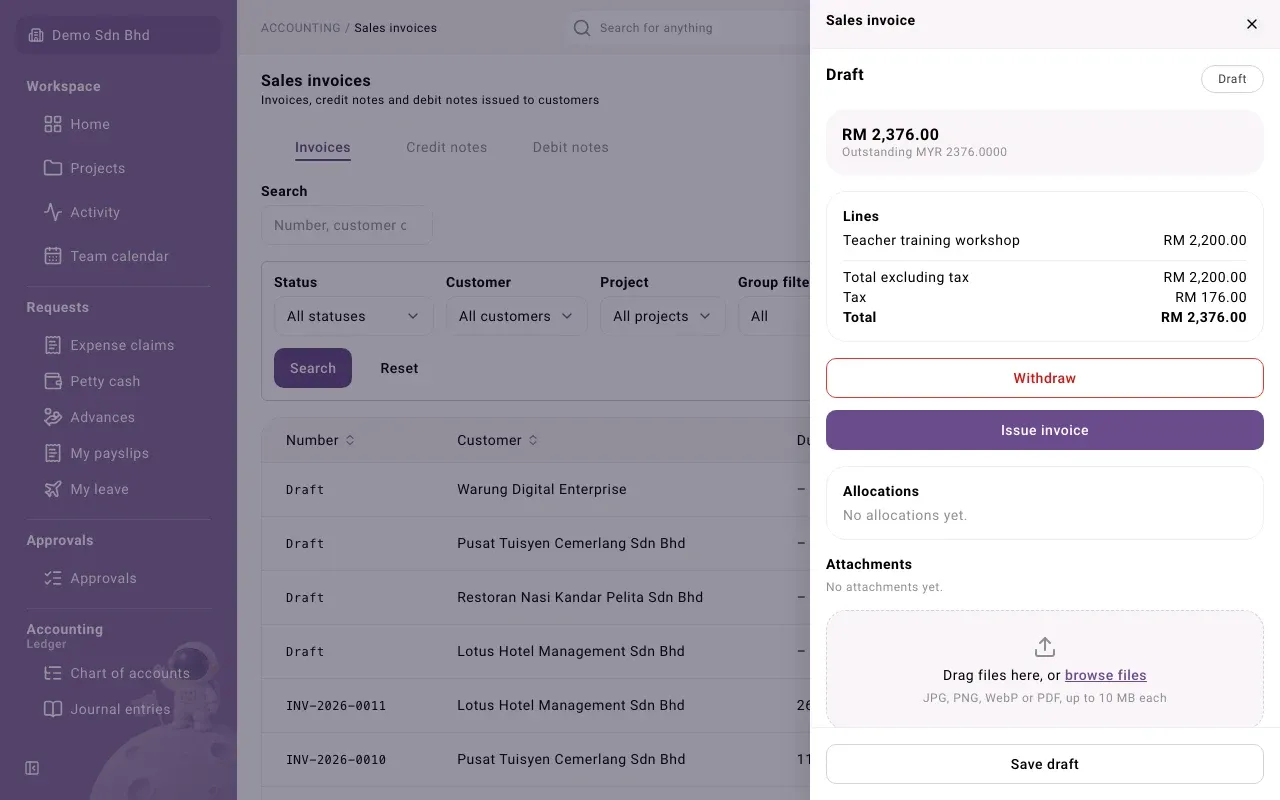Click the Expense claims receipt icon
The image size is (1280, 800).
pyautogui.click(x=53, y=345)
